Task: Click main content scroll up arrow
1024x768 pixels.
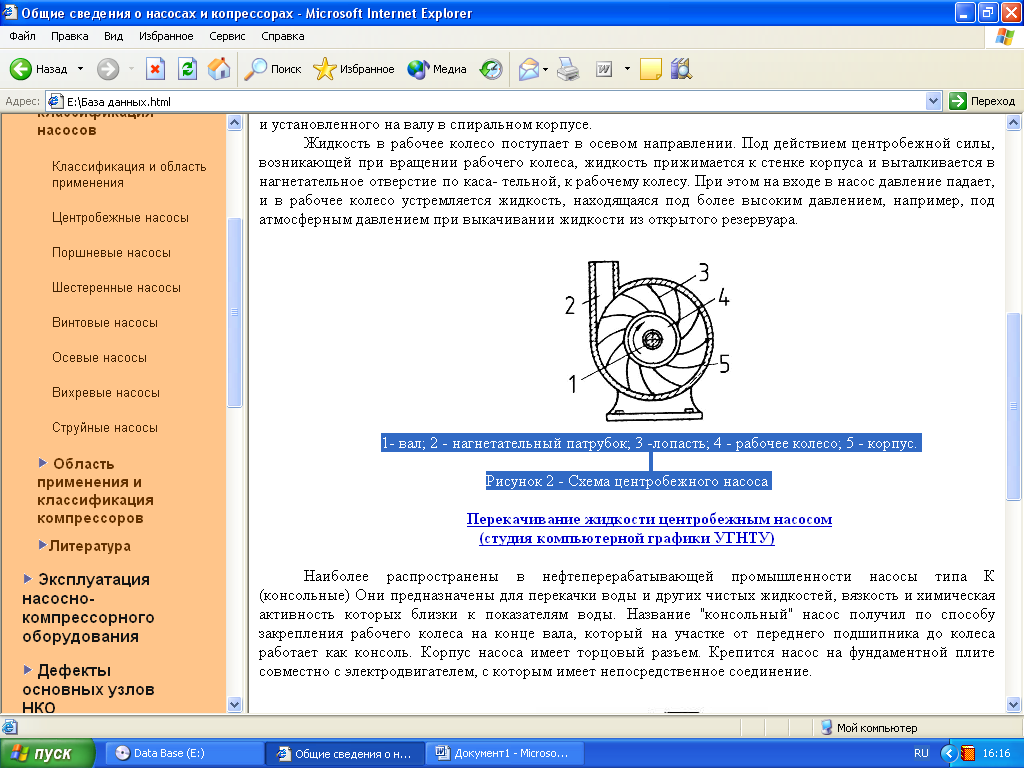Action: (x=1014, y=123)
